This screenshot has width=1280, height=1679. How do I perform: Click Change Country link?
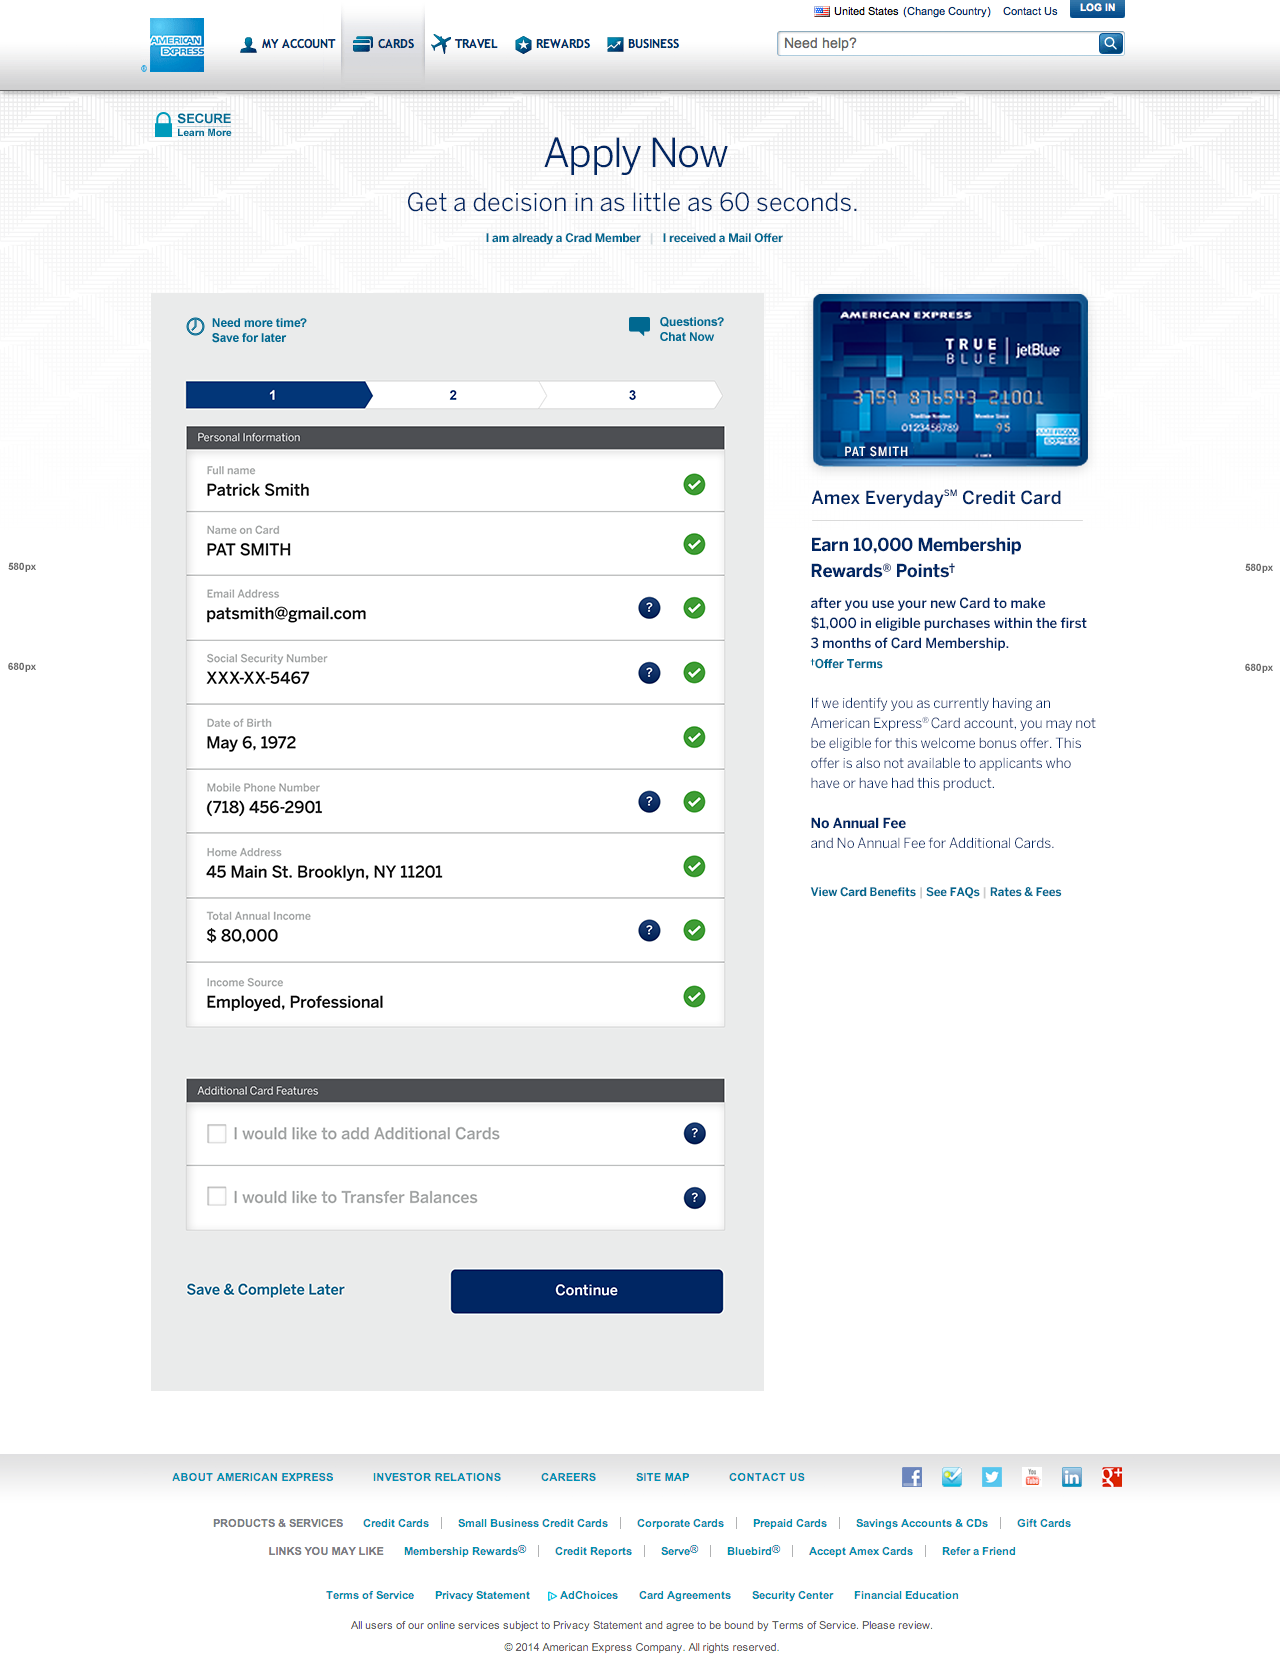click(947, 12)
